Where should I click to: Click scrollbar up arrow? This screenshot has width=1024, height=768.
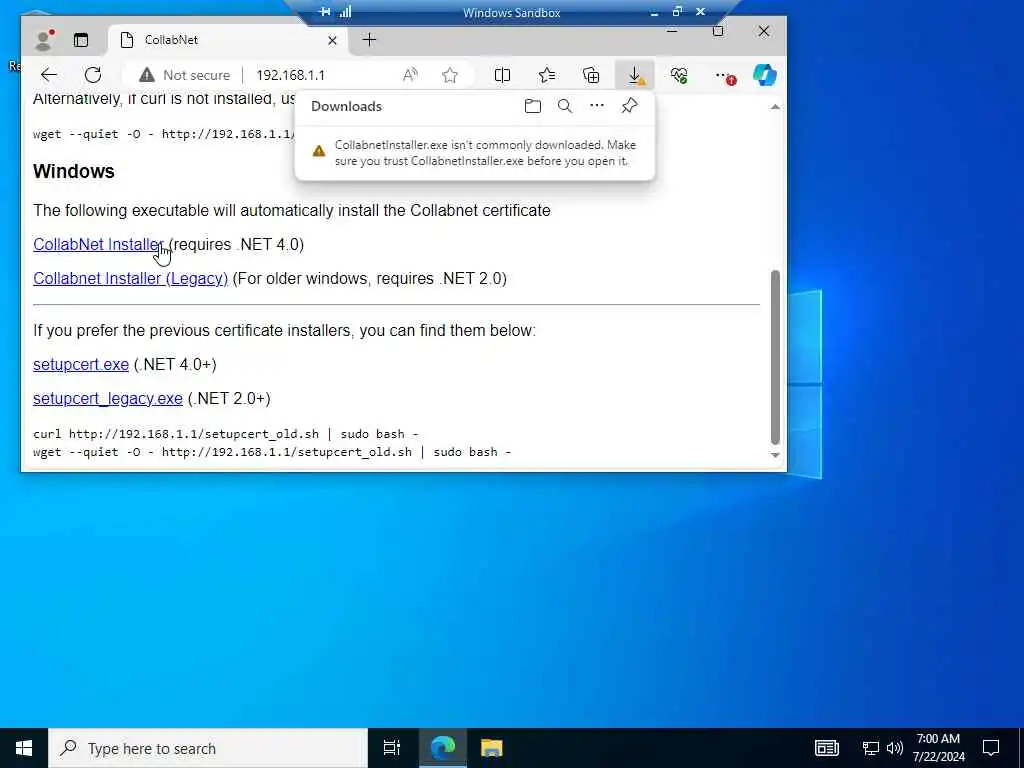775,106
